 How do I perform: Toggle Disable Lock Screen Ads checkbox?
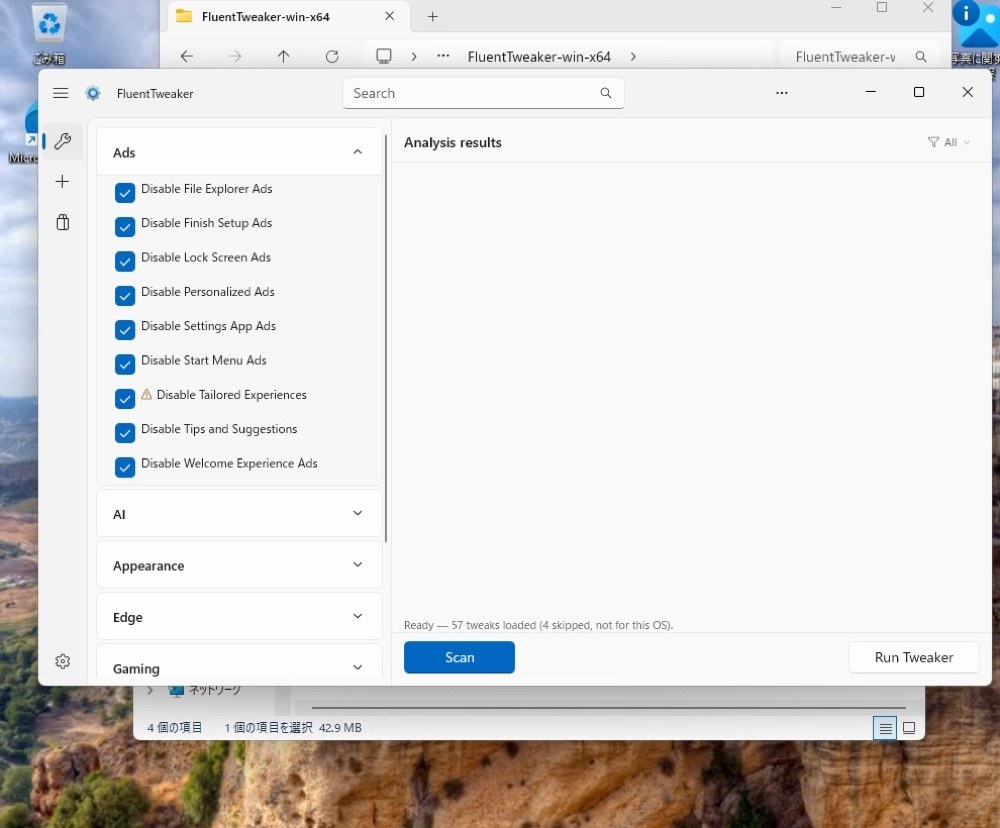coord(125,261)
